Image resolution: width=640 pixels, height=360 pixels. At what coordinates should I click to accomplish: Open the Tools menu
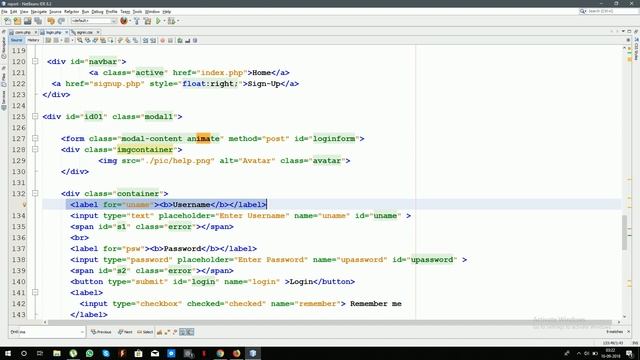point(137,12)
